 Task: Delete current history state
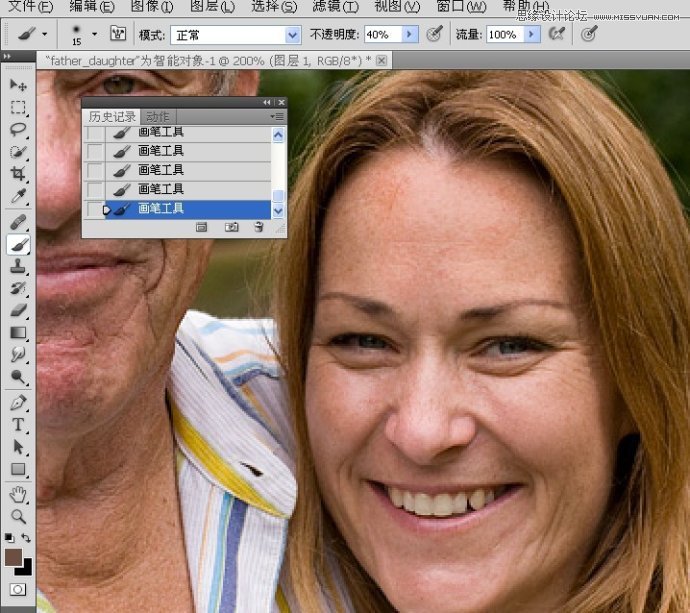coord(259,227)
